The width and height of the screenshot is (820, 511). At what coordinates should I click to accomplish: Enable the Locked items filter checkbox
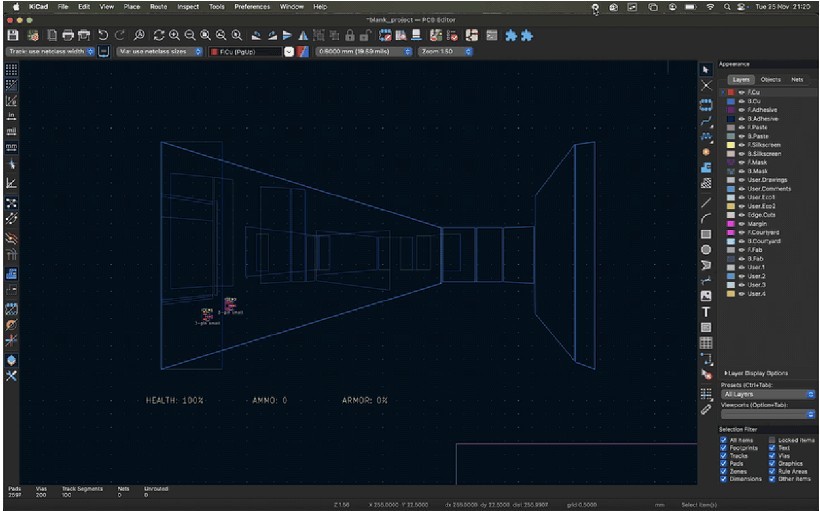tap(772, 440)
